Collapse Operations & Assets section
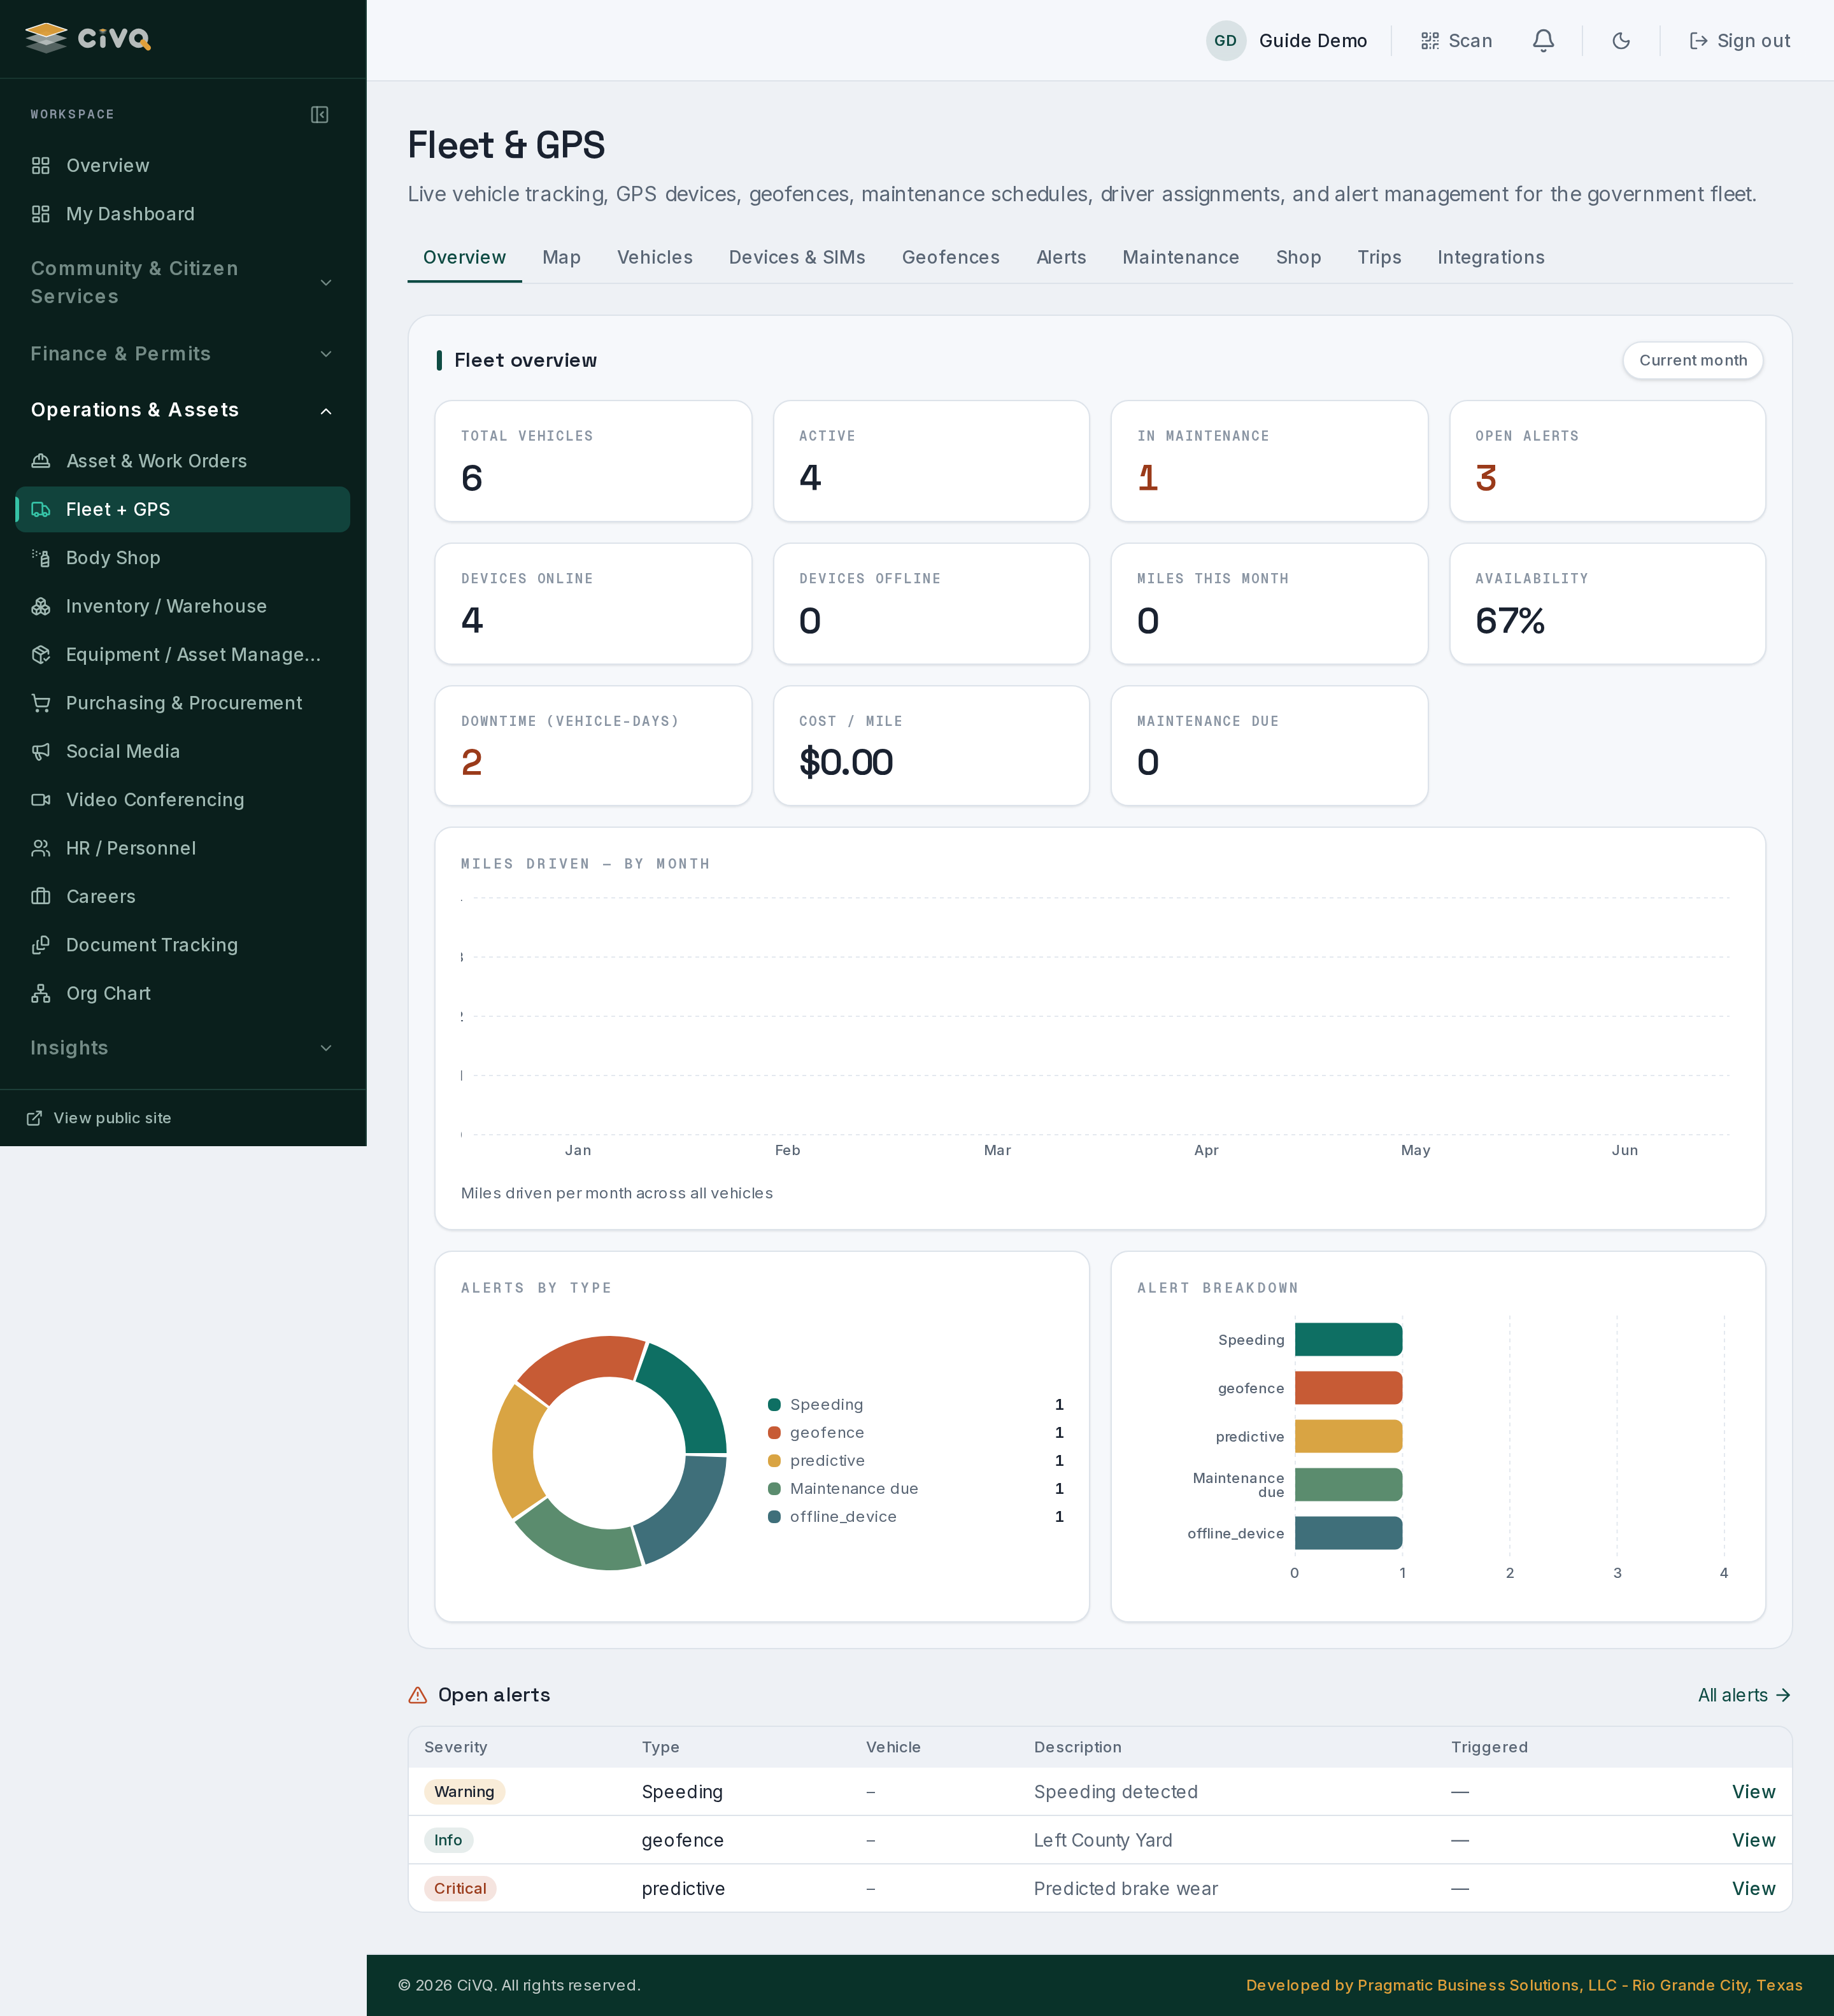 (x=183, y=410)
